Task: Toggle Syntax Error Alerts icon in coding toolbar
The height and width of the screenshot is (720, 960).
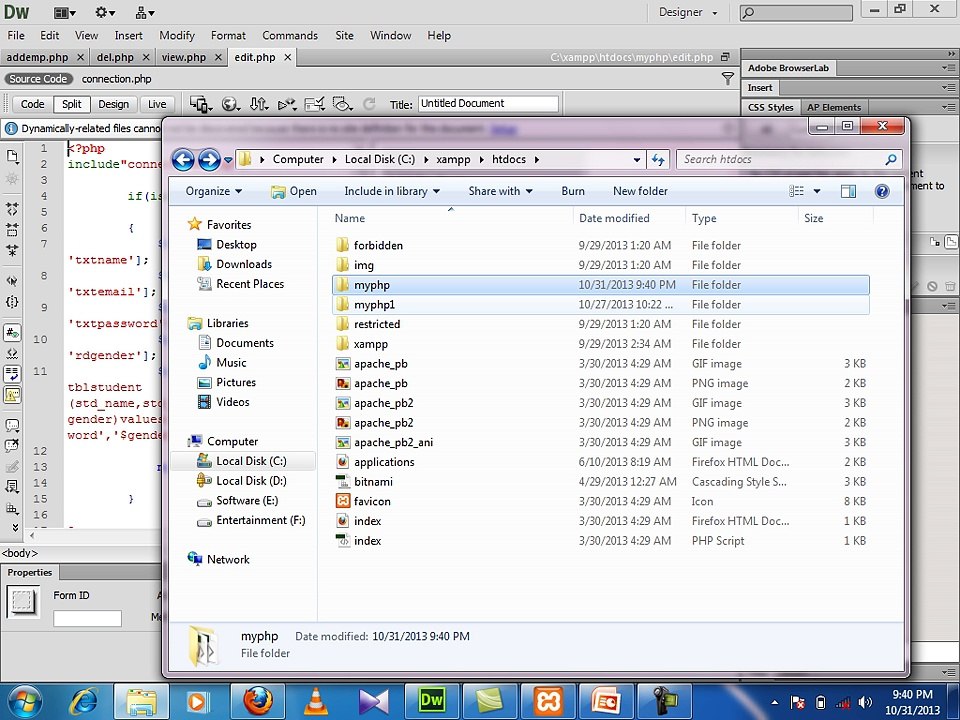Action: pyautogui.click(x=12, y=394)
